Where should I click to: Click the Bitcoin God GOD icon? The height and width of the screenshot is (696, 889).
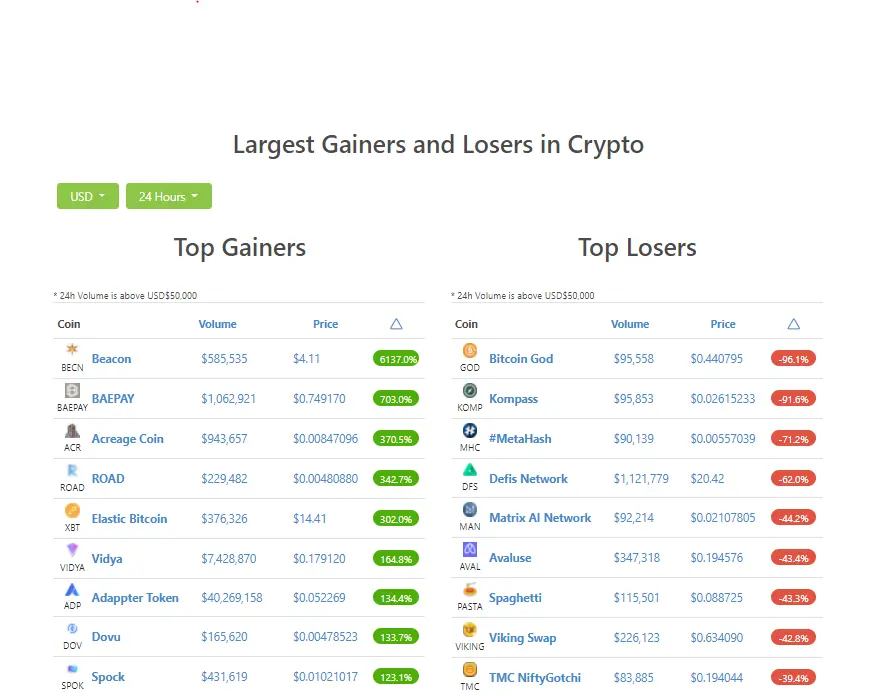coord(469,350)
